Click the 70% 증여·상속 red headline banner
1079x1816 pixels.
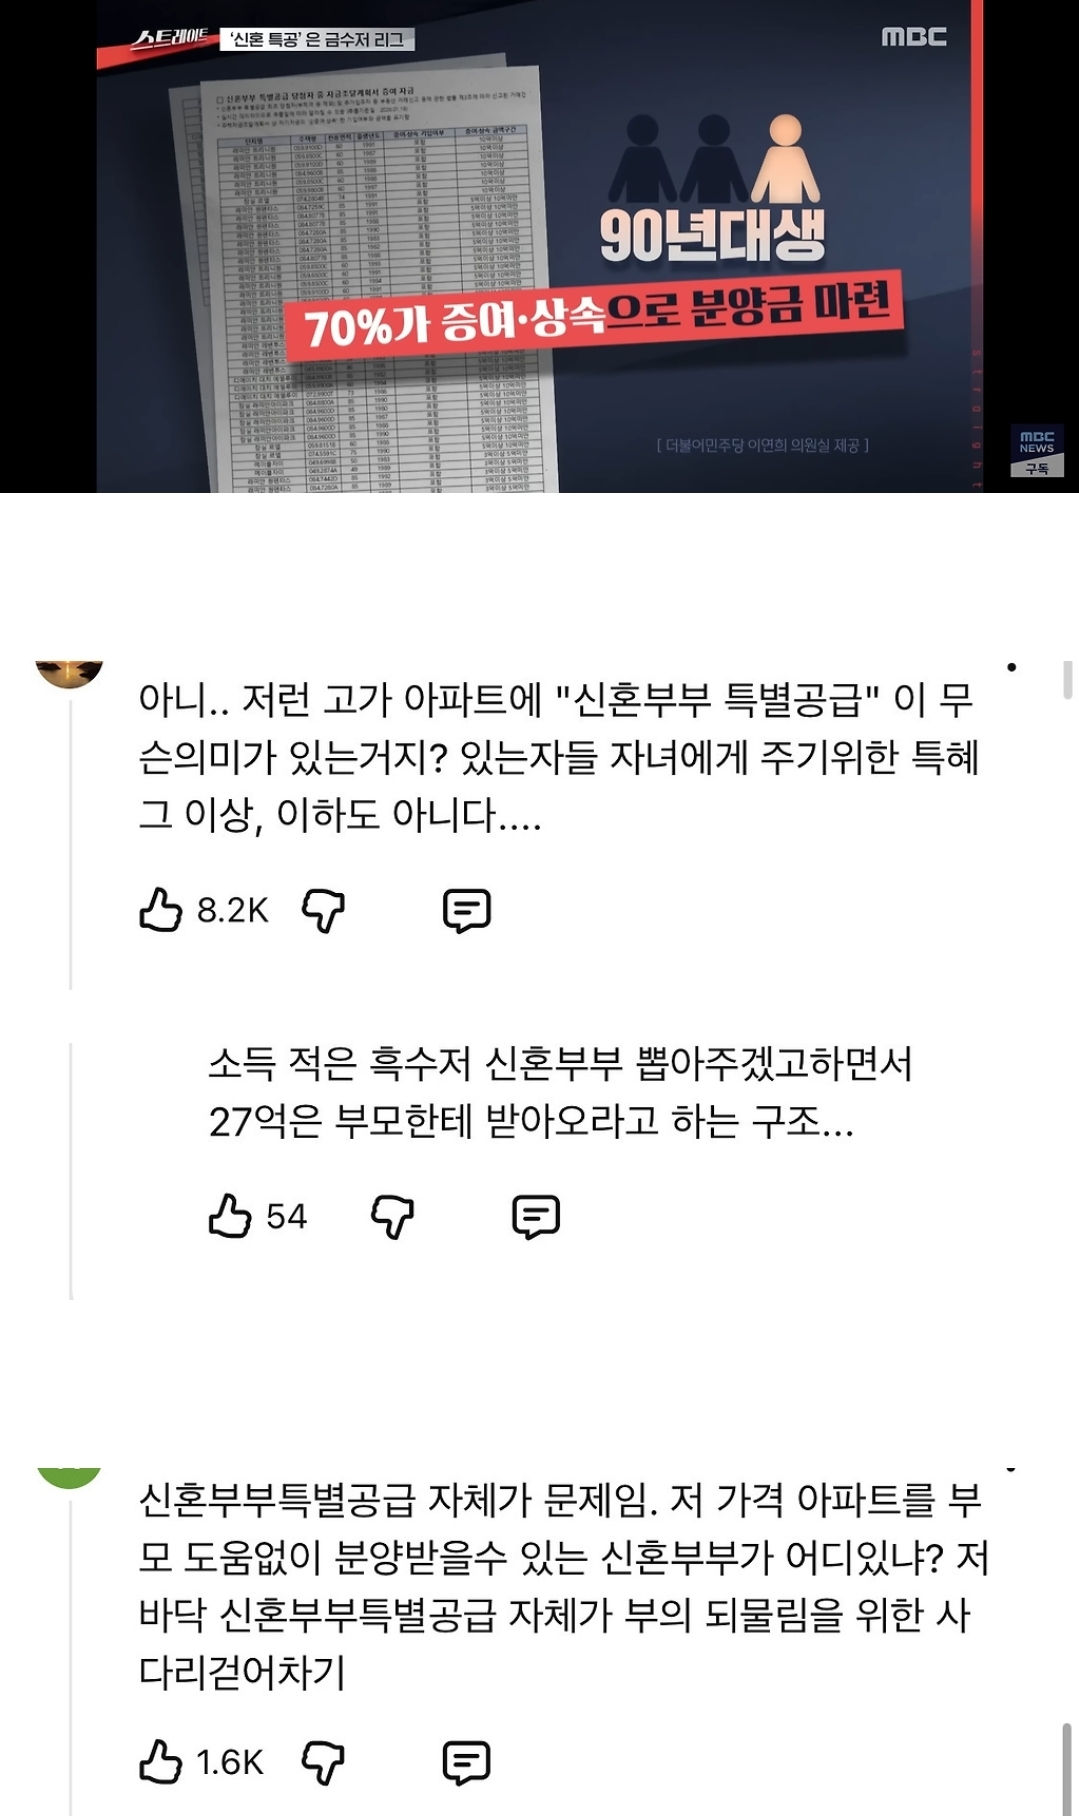[x=595, y=315]
